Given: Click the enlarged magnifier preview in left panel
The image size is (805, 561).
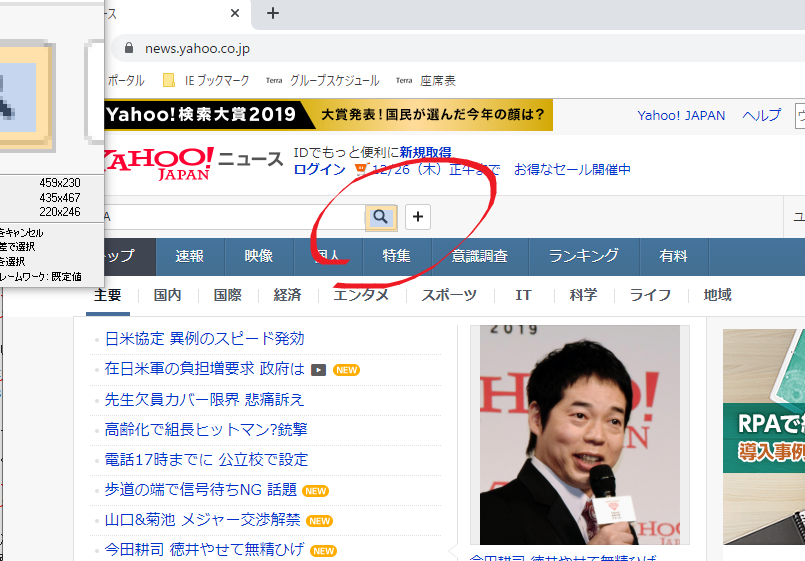Looking at the screenshot, I should [x=26, y=96].
